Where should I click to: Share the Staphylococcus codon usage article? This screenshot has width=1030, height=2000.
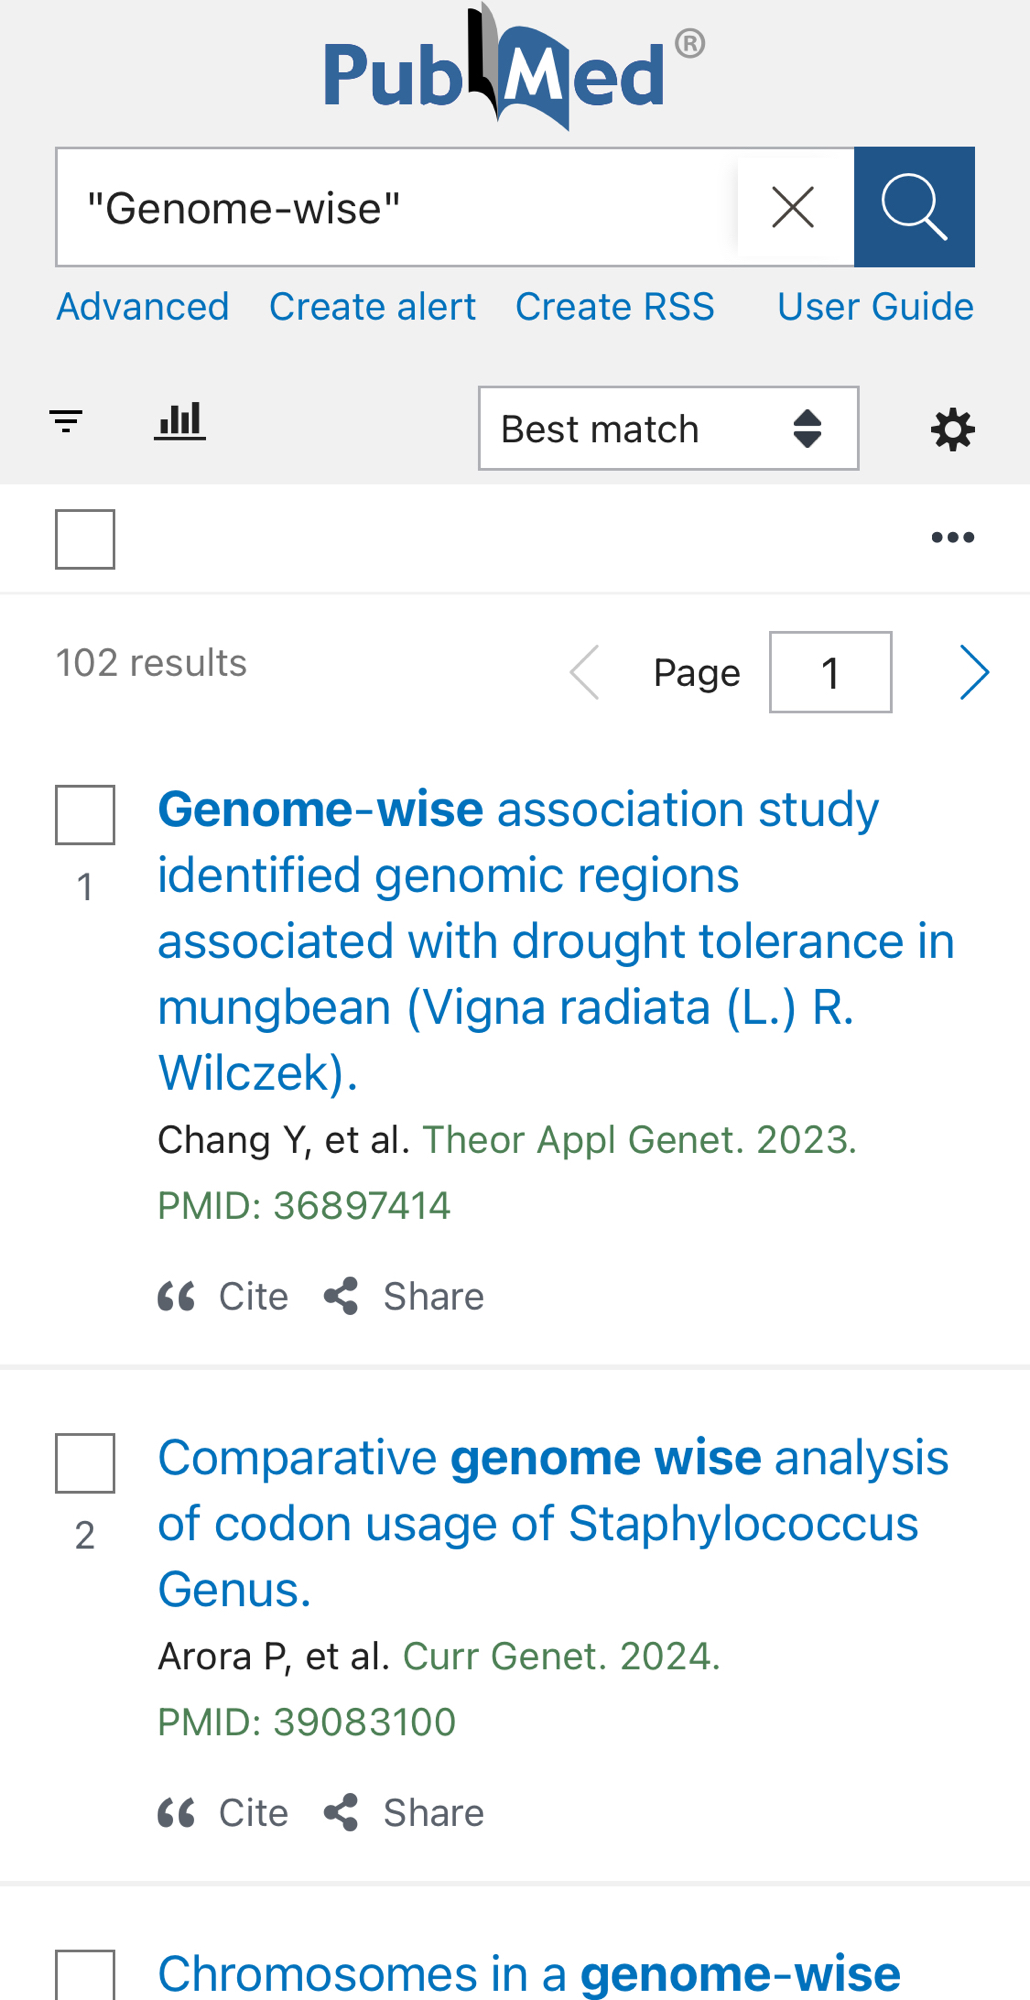(x=405, y=1812)
